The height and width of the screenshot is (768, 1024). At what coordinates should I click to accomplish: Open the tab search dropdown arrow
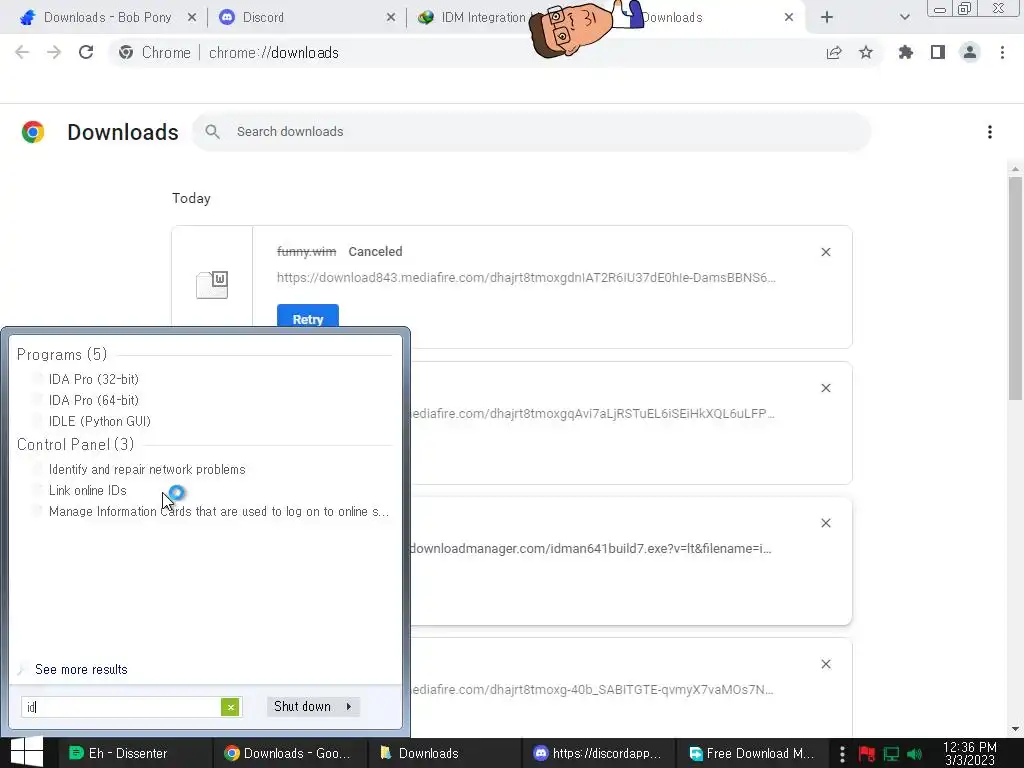pos(904,18)
